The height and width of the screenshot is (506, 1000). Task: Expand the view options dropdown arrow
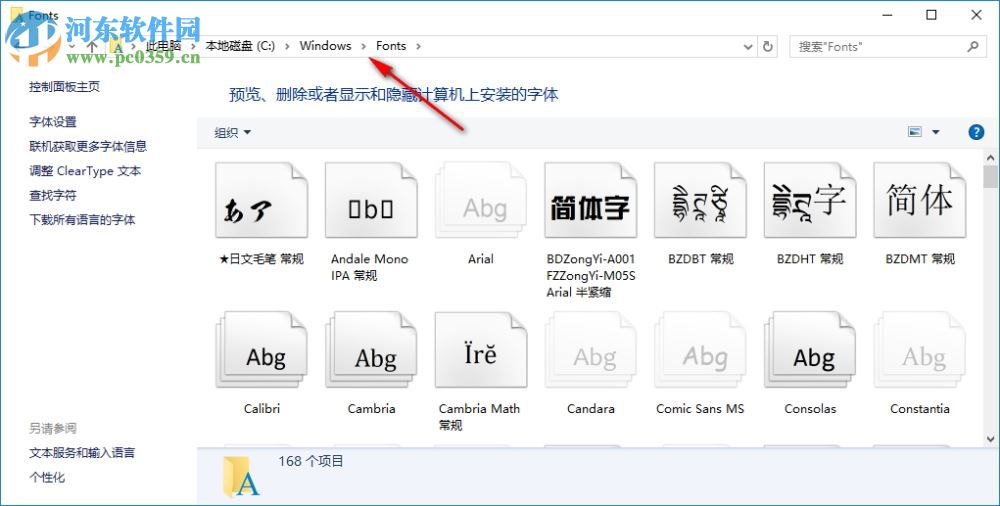(936, 132)
